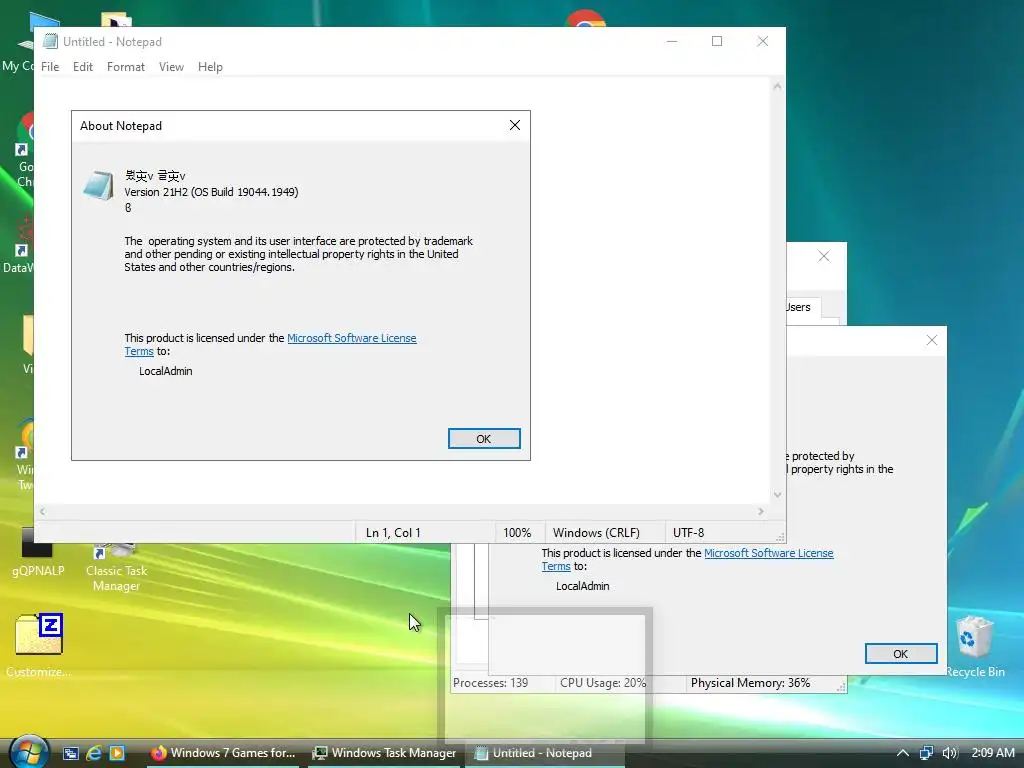Click 'LocalAdmin' in the About Notepad dialog
The height and width of the screenshot is (768, 1024).
pos(165,371)
